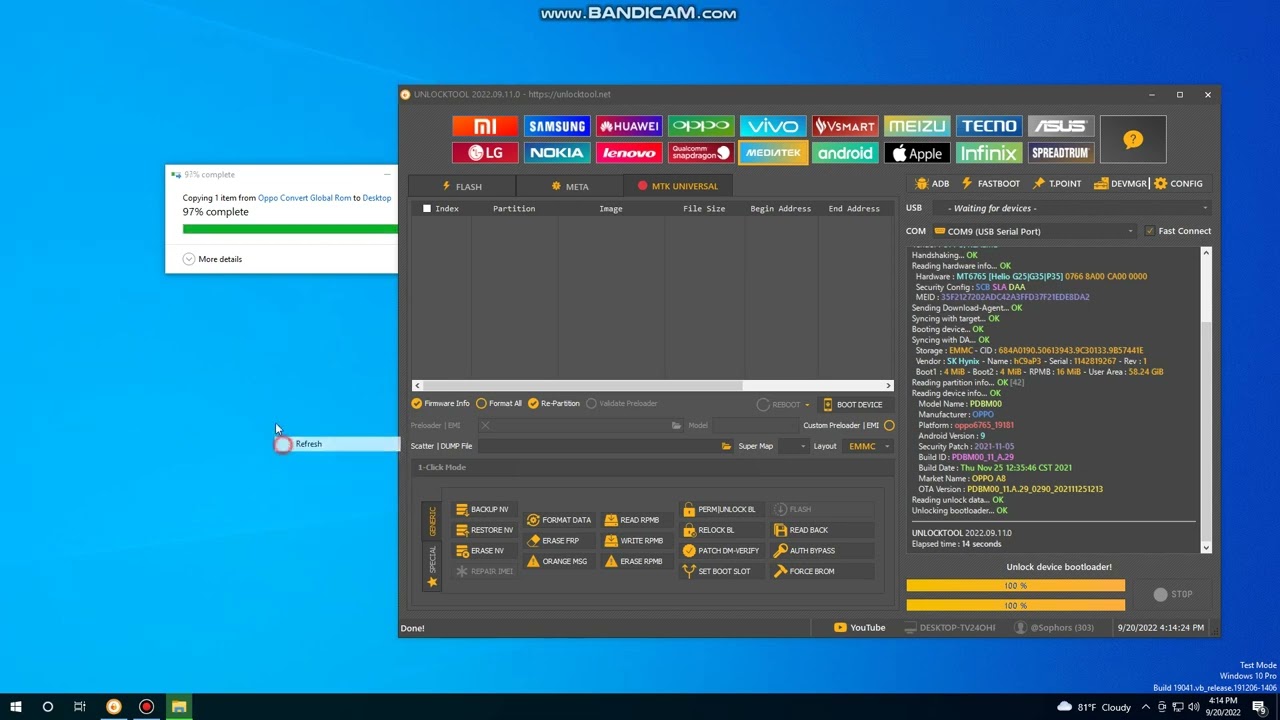1280x720 pixels.
Task: Enable the Firmware Info option
Action: pyautogui.click(x=440, y=404)
